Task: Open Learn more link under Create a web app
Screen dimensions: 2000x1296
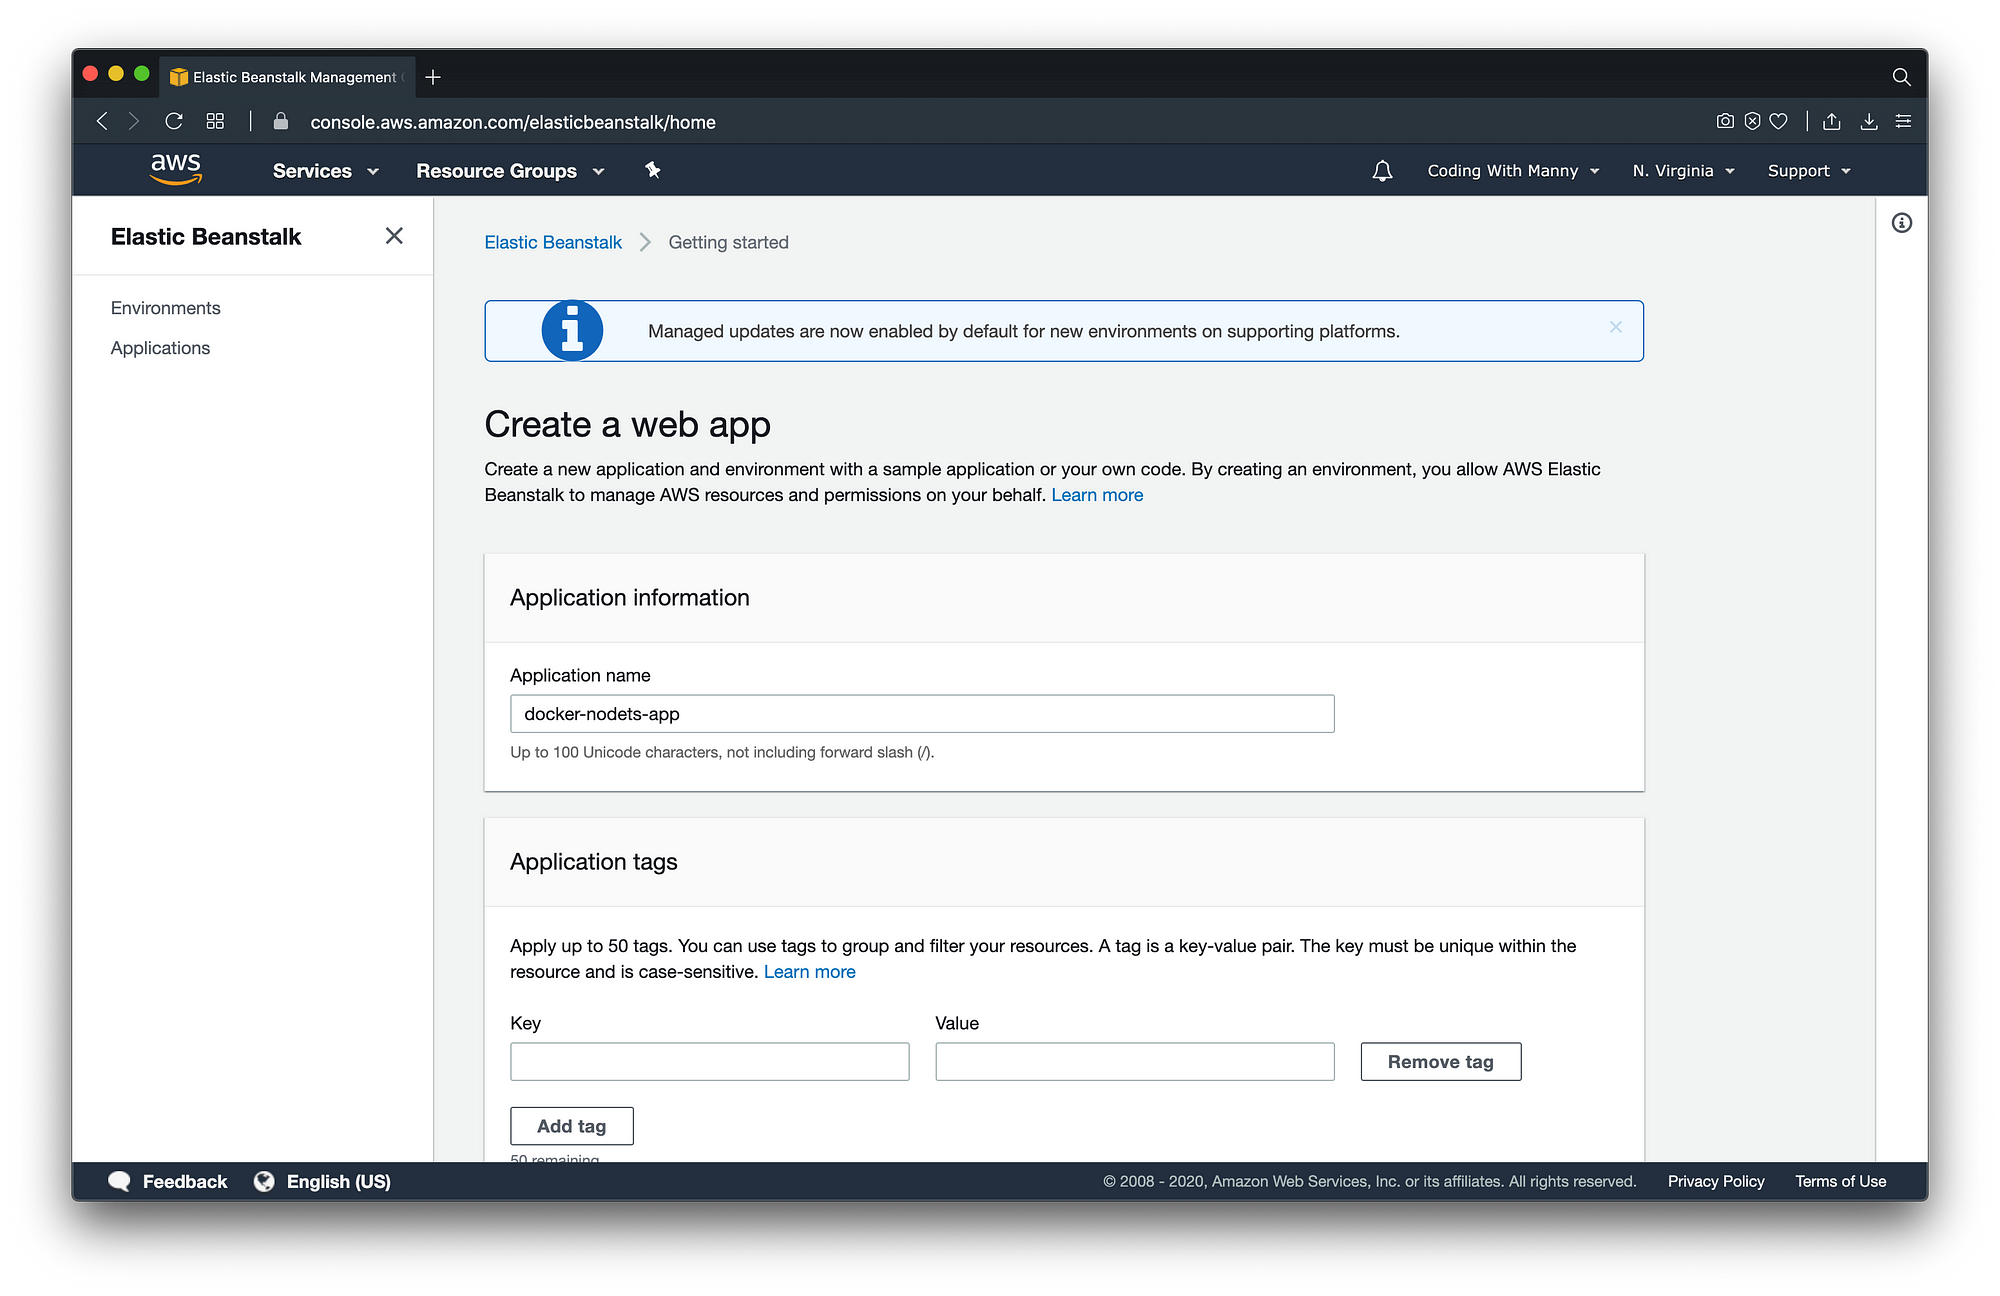Action: pyautogui.click(x=1097, y=495)
